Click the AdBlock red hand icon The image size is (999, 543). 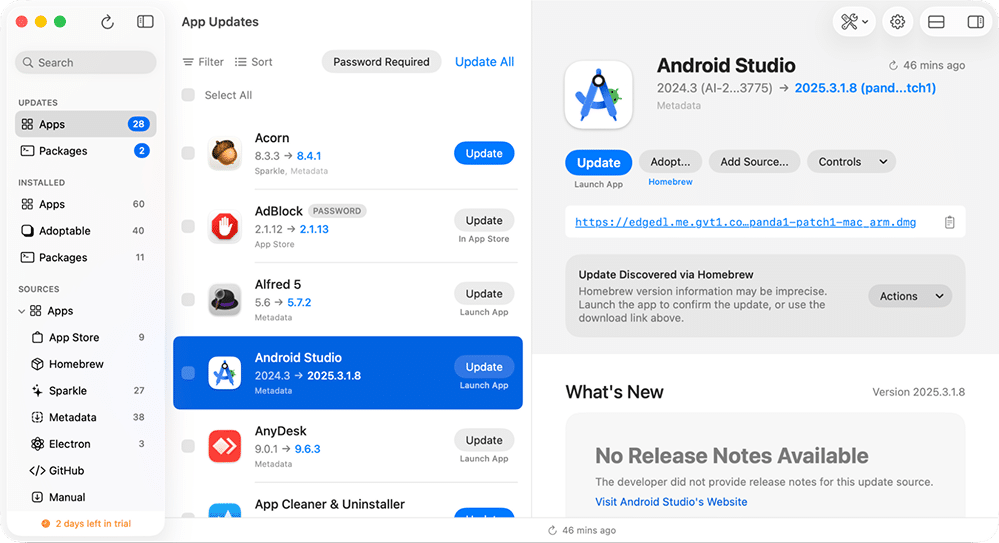click(225, 226)
